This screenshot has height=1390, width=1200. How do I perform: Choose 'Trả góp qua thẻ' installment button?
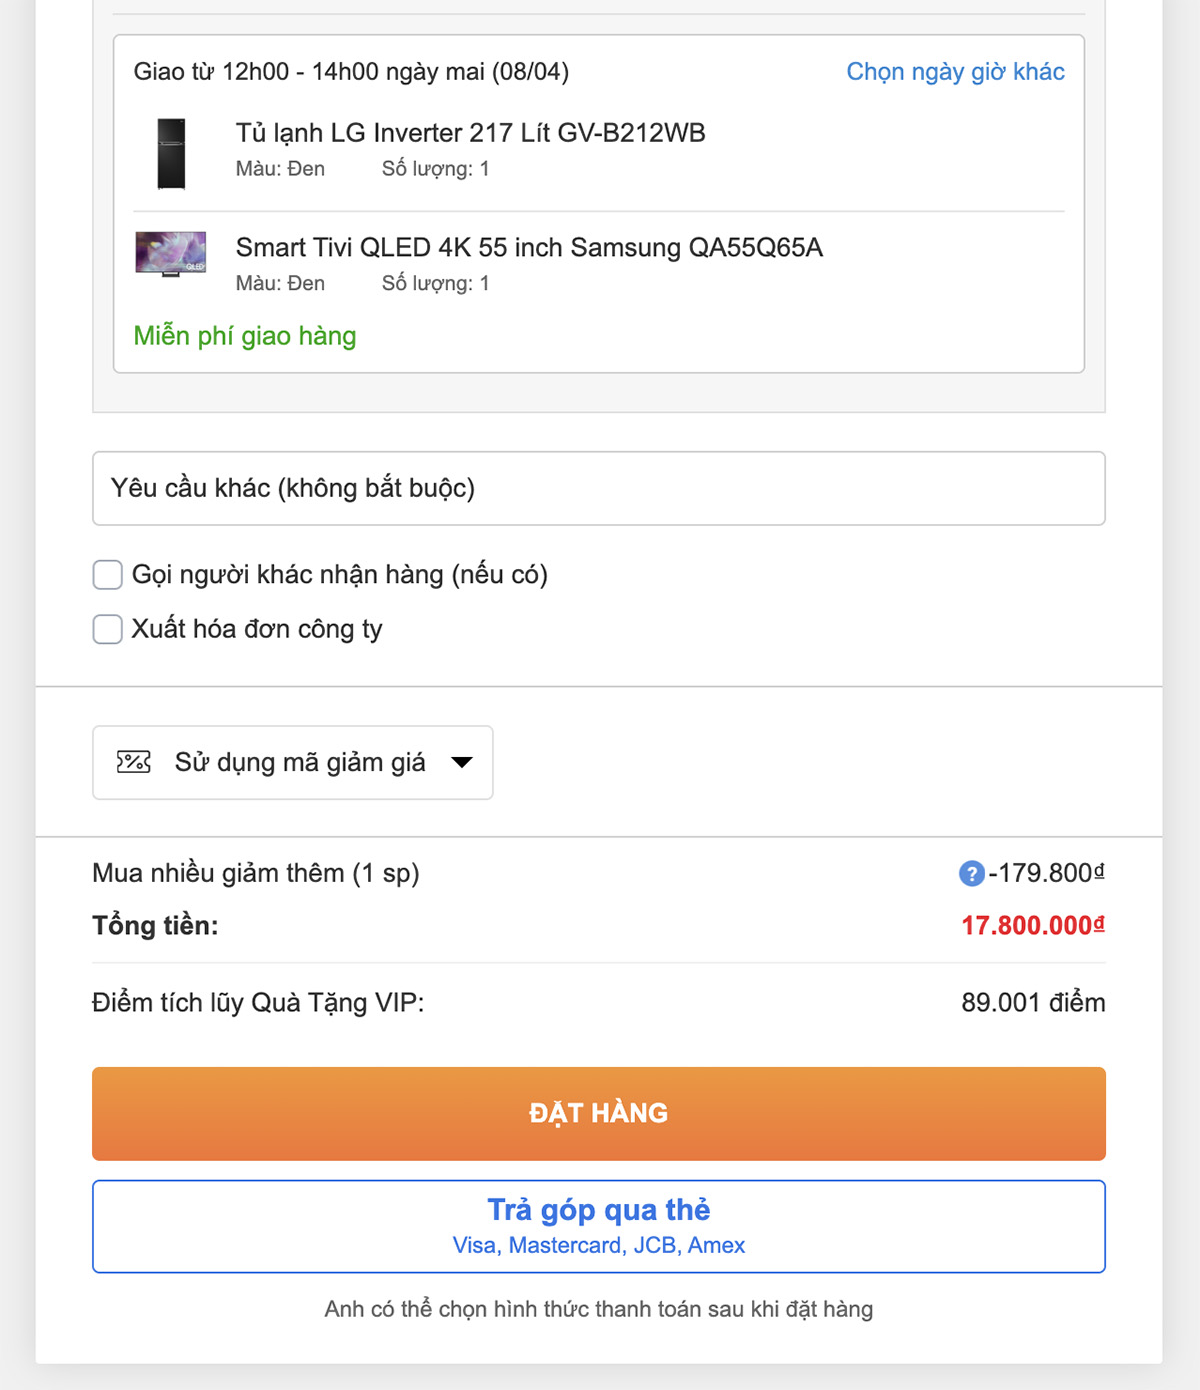point(598,1226)
